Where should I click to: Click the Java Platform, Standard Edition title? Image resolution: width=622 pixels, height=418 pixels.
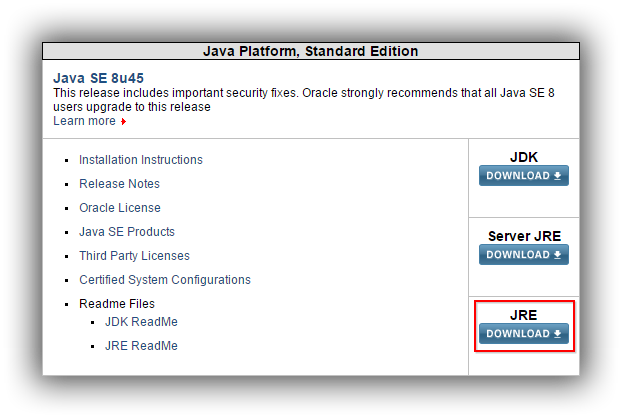311,51
